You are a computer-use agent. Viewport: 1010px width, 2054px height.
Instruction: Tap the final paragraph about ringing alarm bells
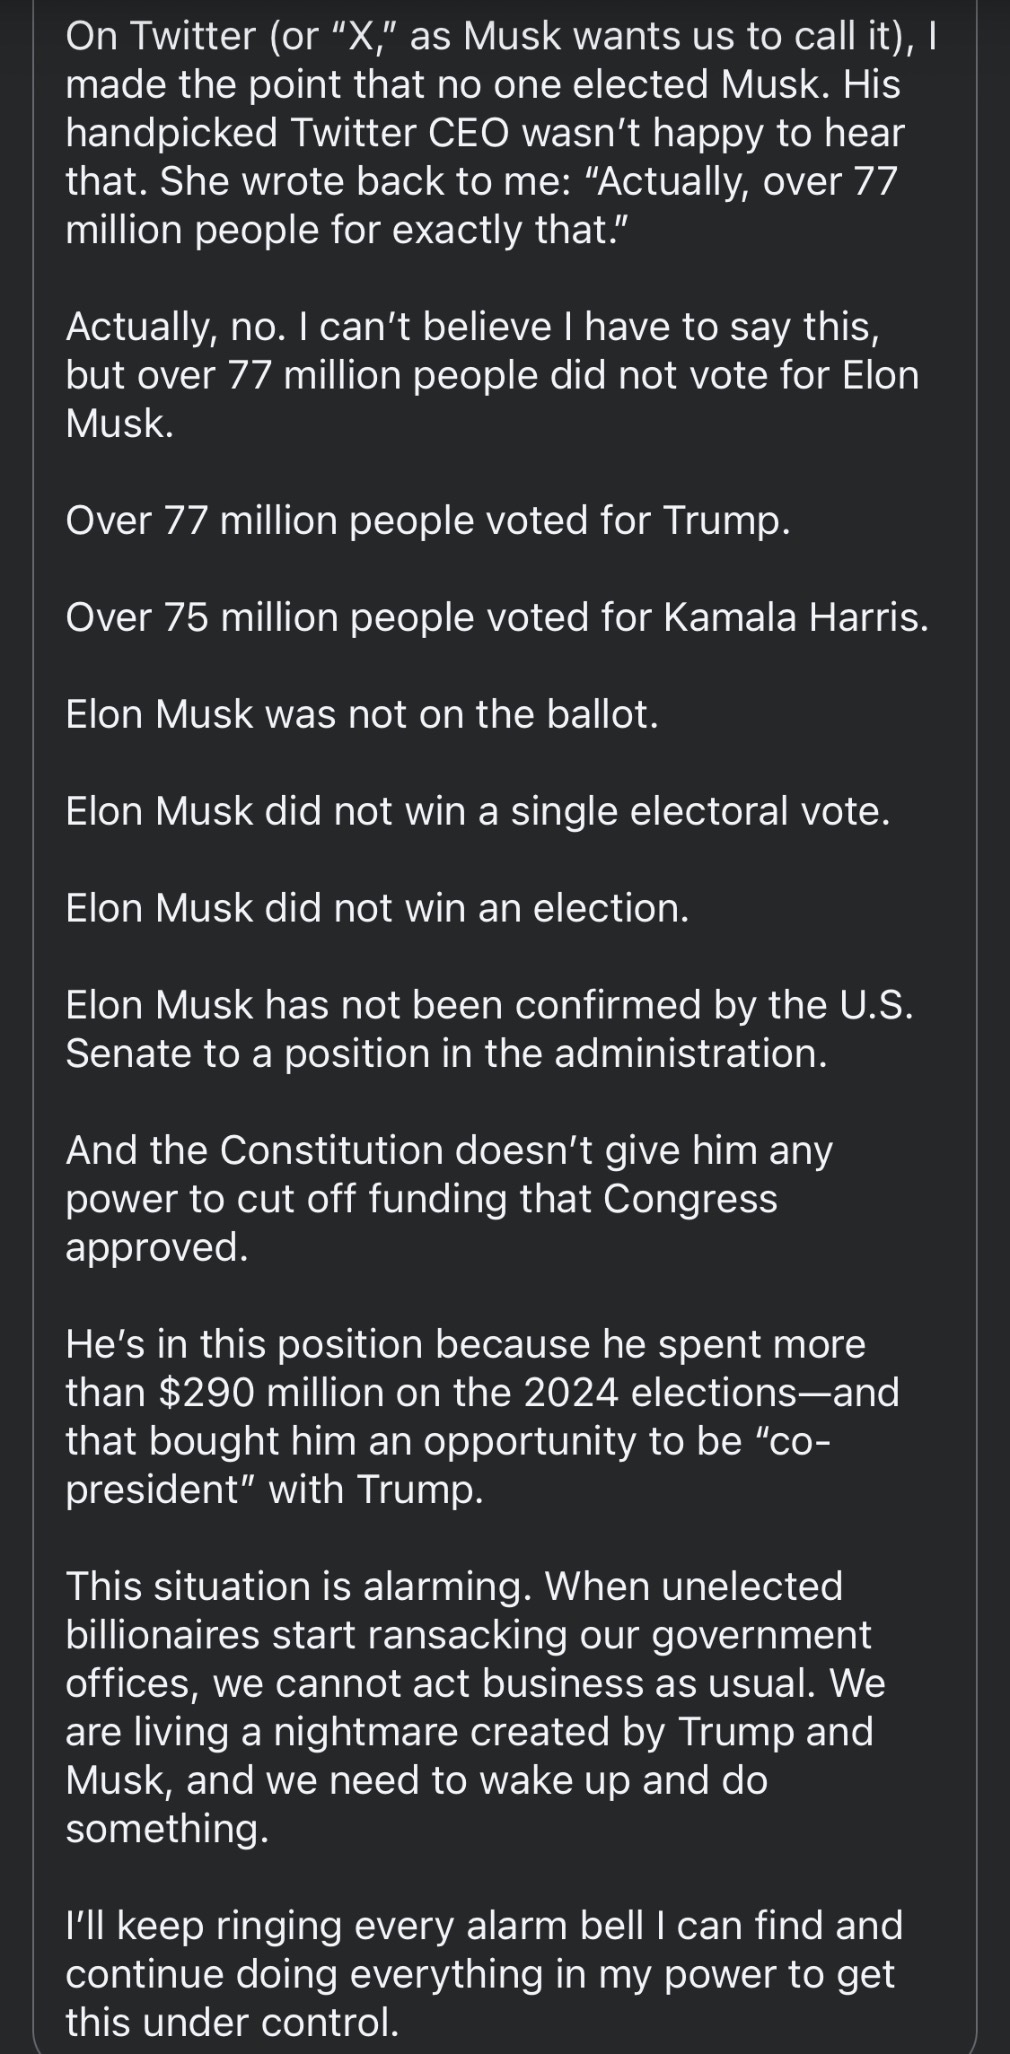[x=484, y=1974]
